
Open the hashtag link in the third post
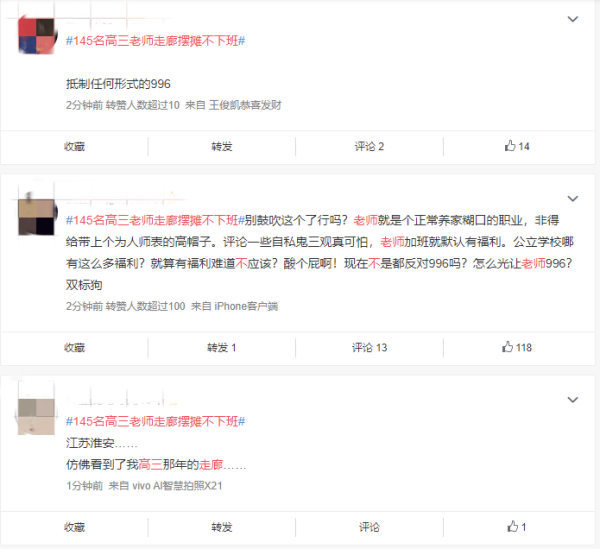point(155,421)
